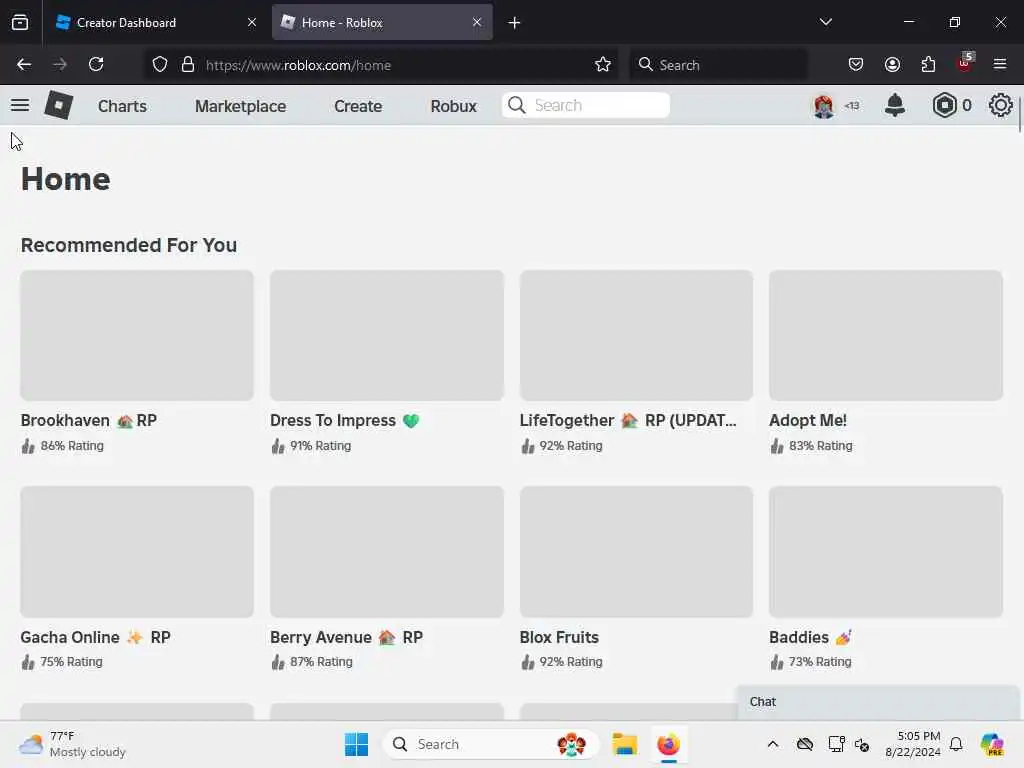Open the Roblox notifications bell
Viewport: 1024px width, 768px height.
895,105
